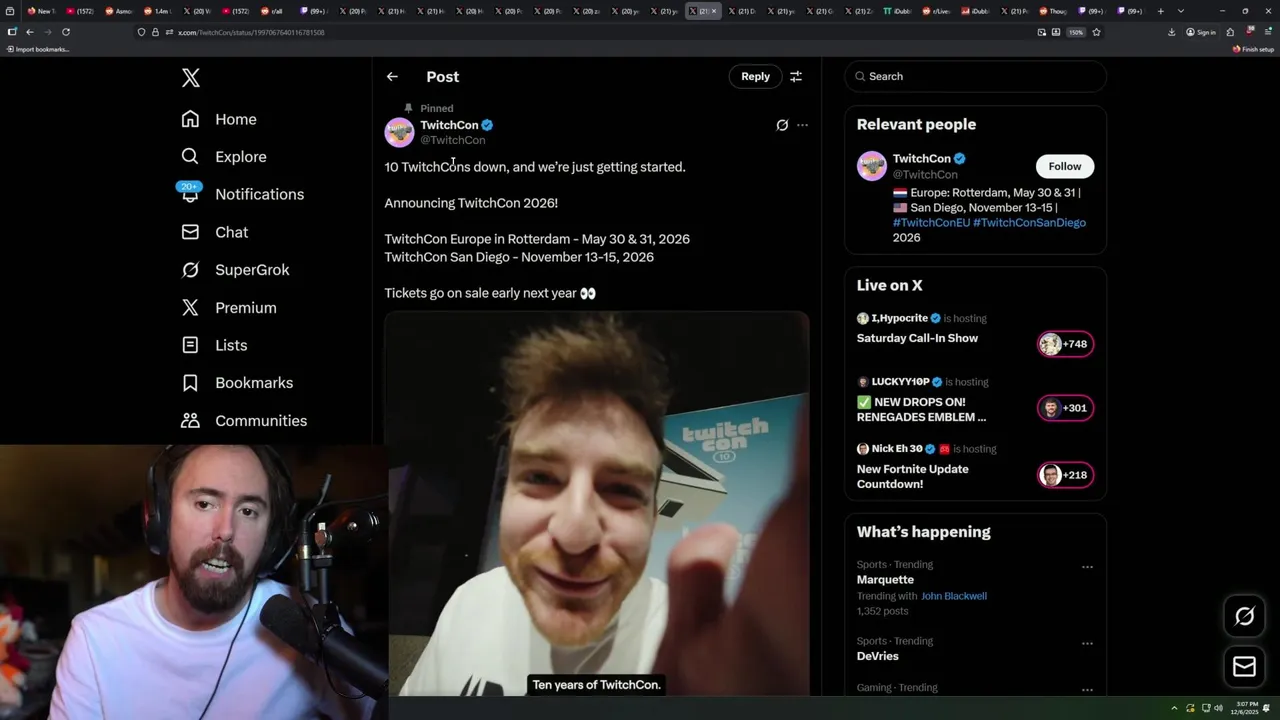1280x720 pixels.
Task: Click the volume icon in system tray
Action: click(1218, 708)
